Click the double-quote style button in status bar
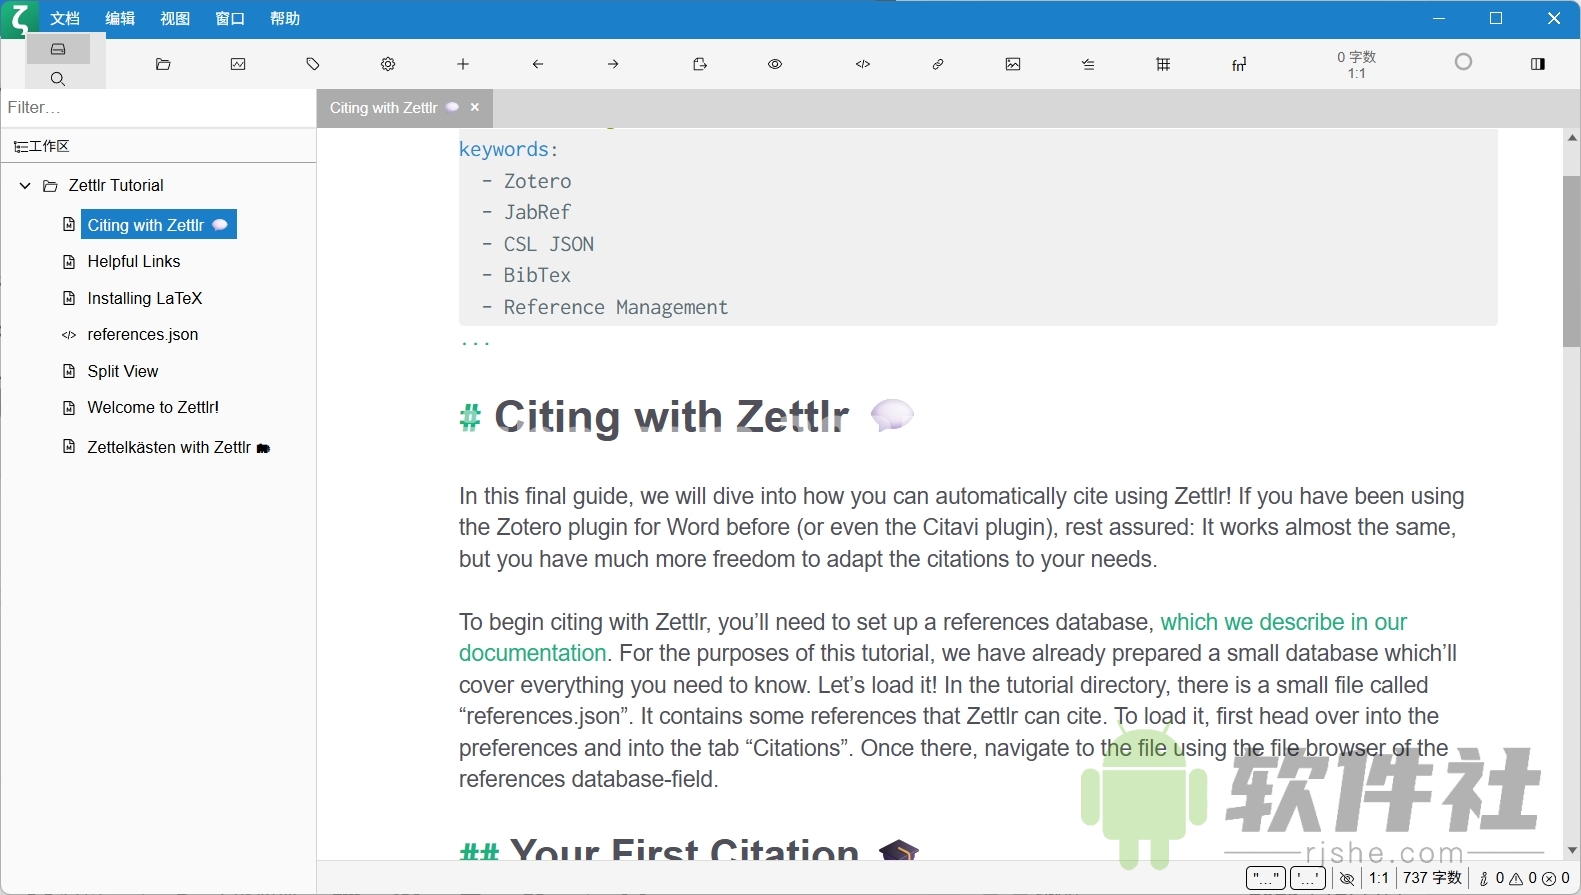 coord(1266,878)
